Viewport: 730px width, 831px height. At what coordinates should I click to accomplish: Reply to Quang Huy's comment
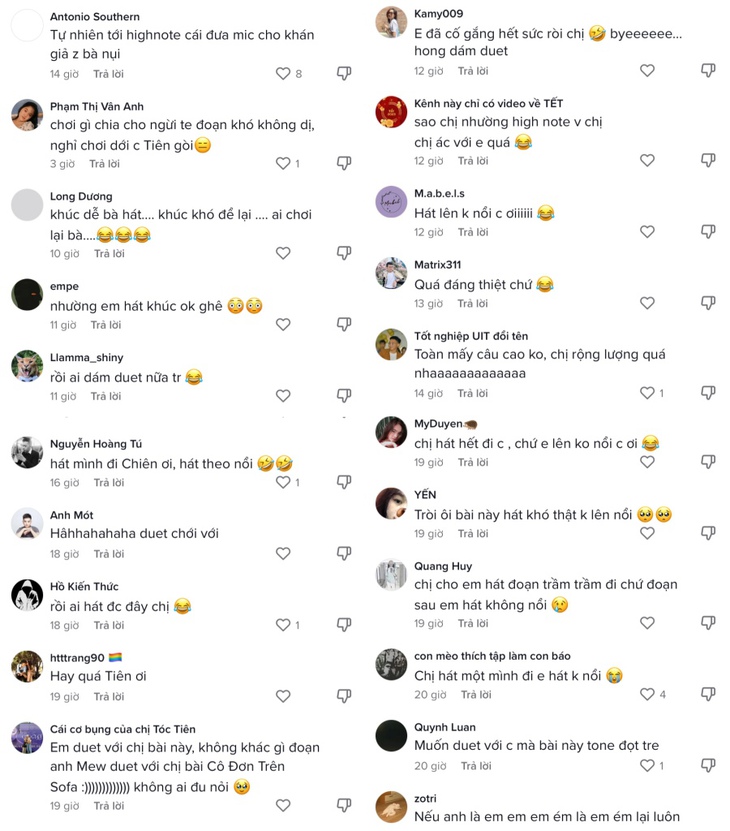pyautogui.click(x=473, y=623)
